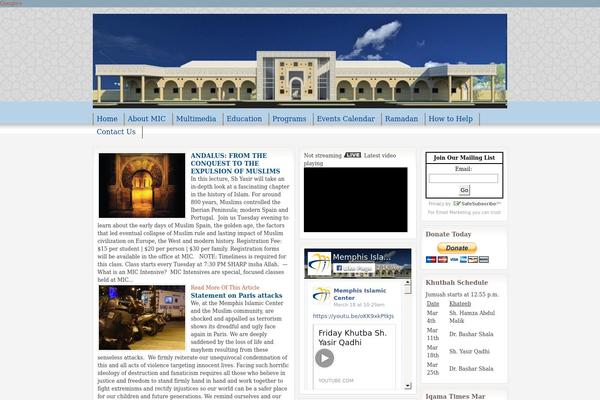View the Events Calendar page

[x=346, y=119]
